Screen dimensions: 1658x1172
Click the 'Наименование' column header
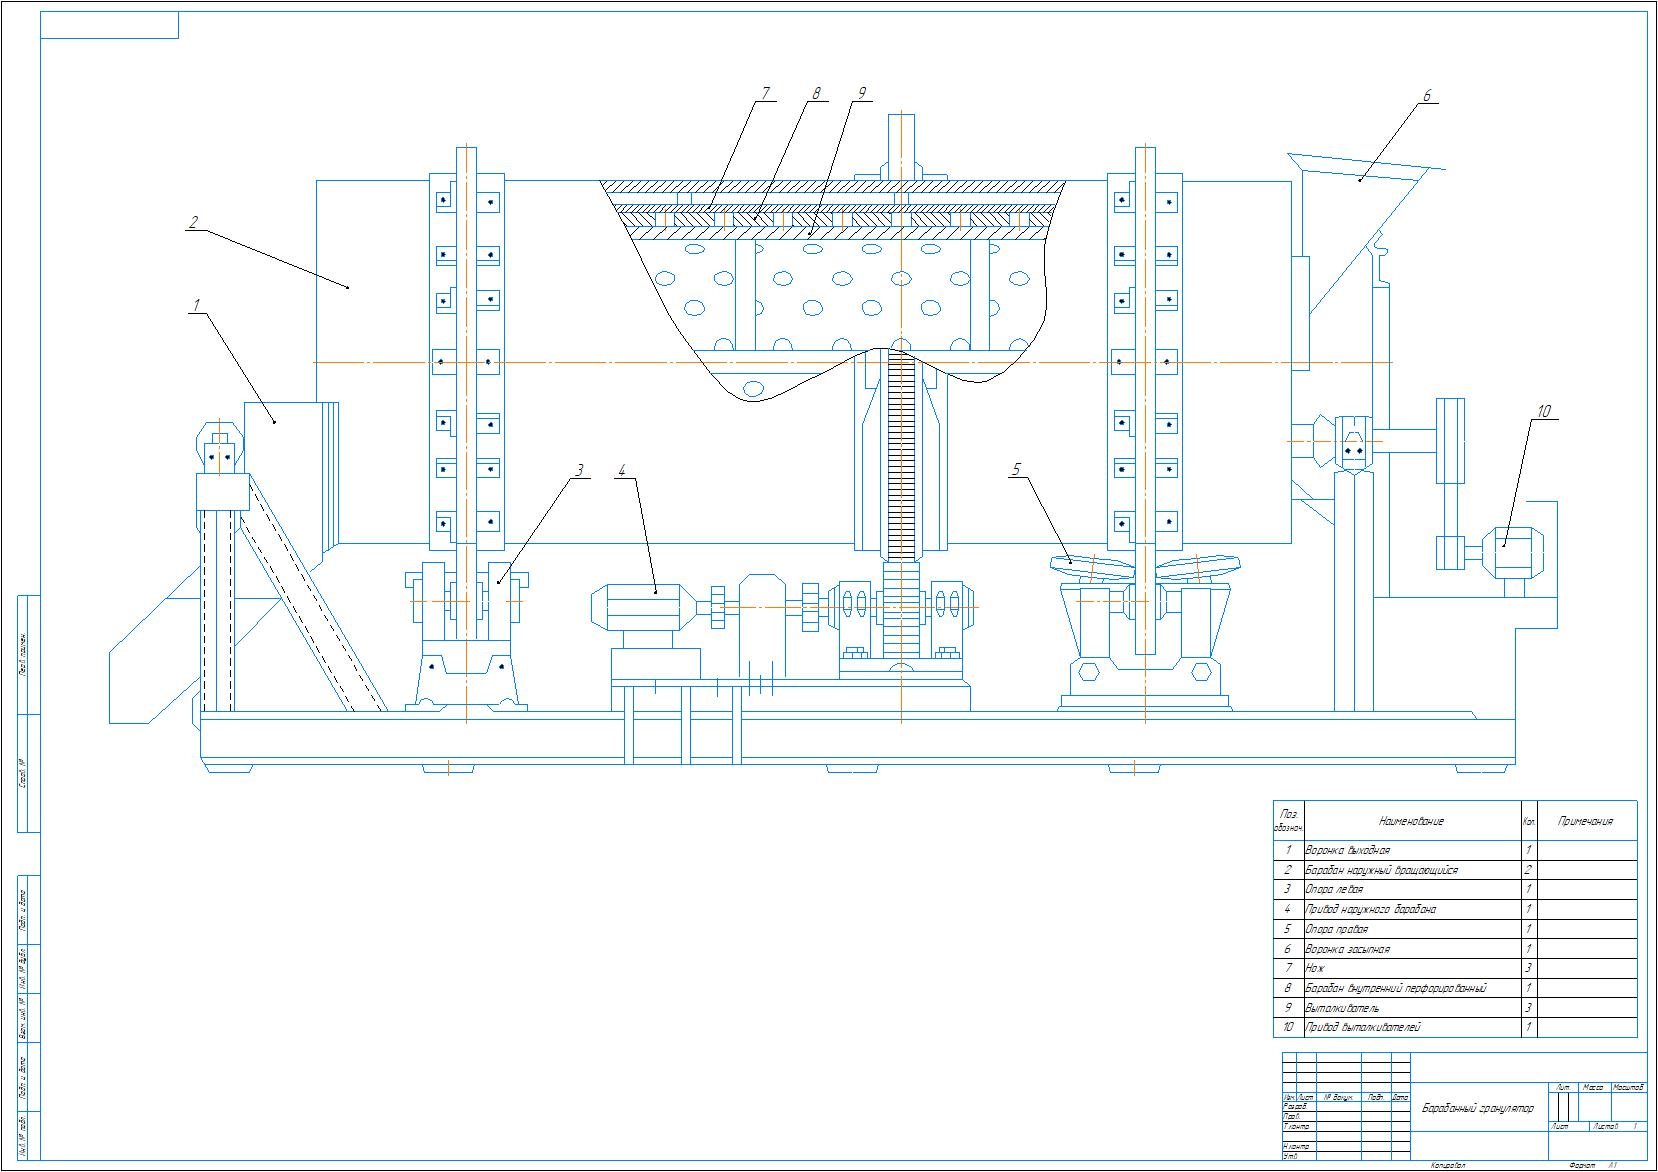[1411, 821]
